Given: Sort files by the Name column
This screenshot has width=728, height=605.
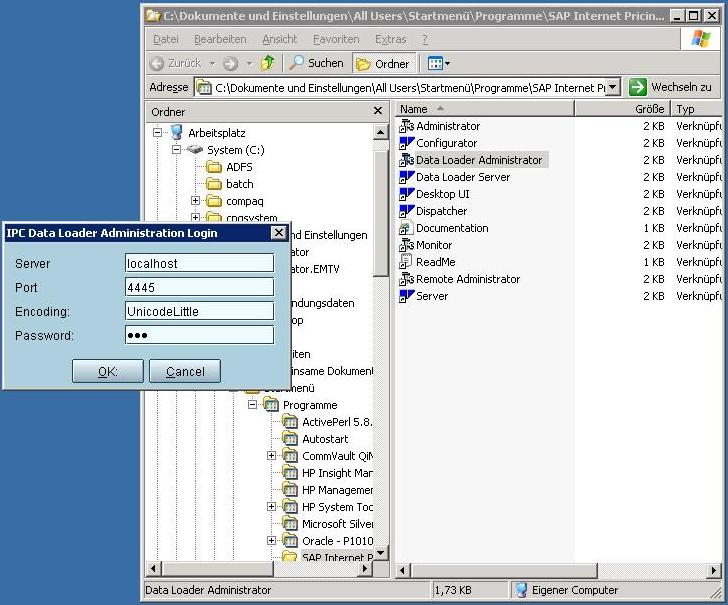Looking at the screenshot, I should tap(485, 109).
